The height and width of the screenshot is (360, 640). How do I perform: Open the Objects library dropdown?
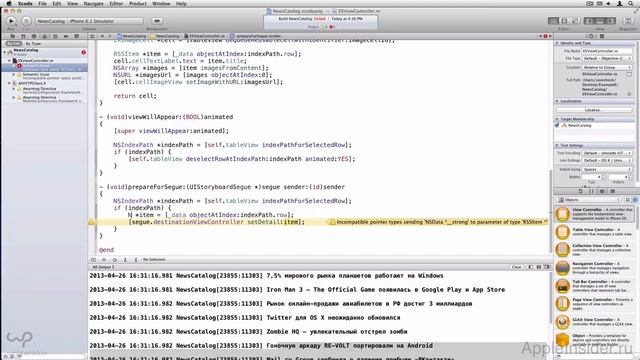coord(589,200)
